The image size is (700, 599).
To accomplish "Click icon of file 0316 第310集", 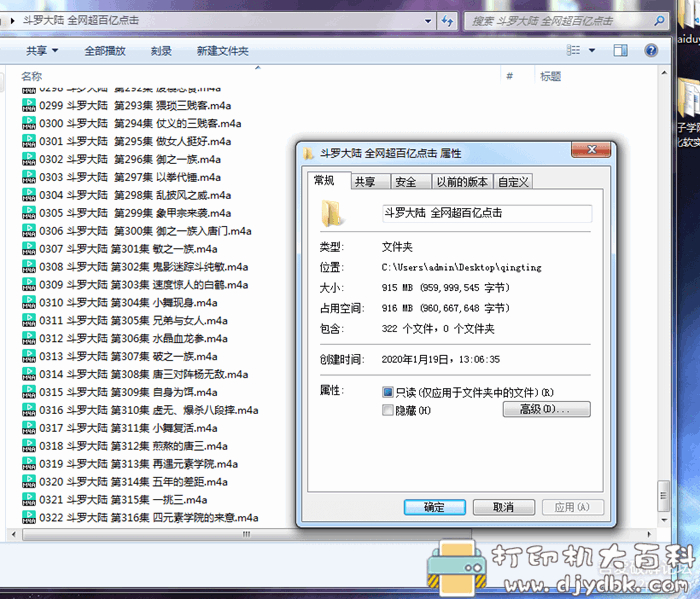I will tap(29, 410).
